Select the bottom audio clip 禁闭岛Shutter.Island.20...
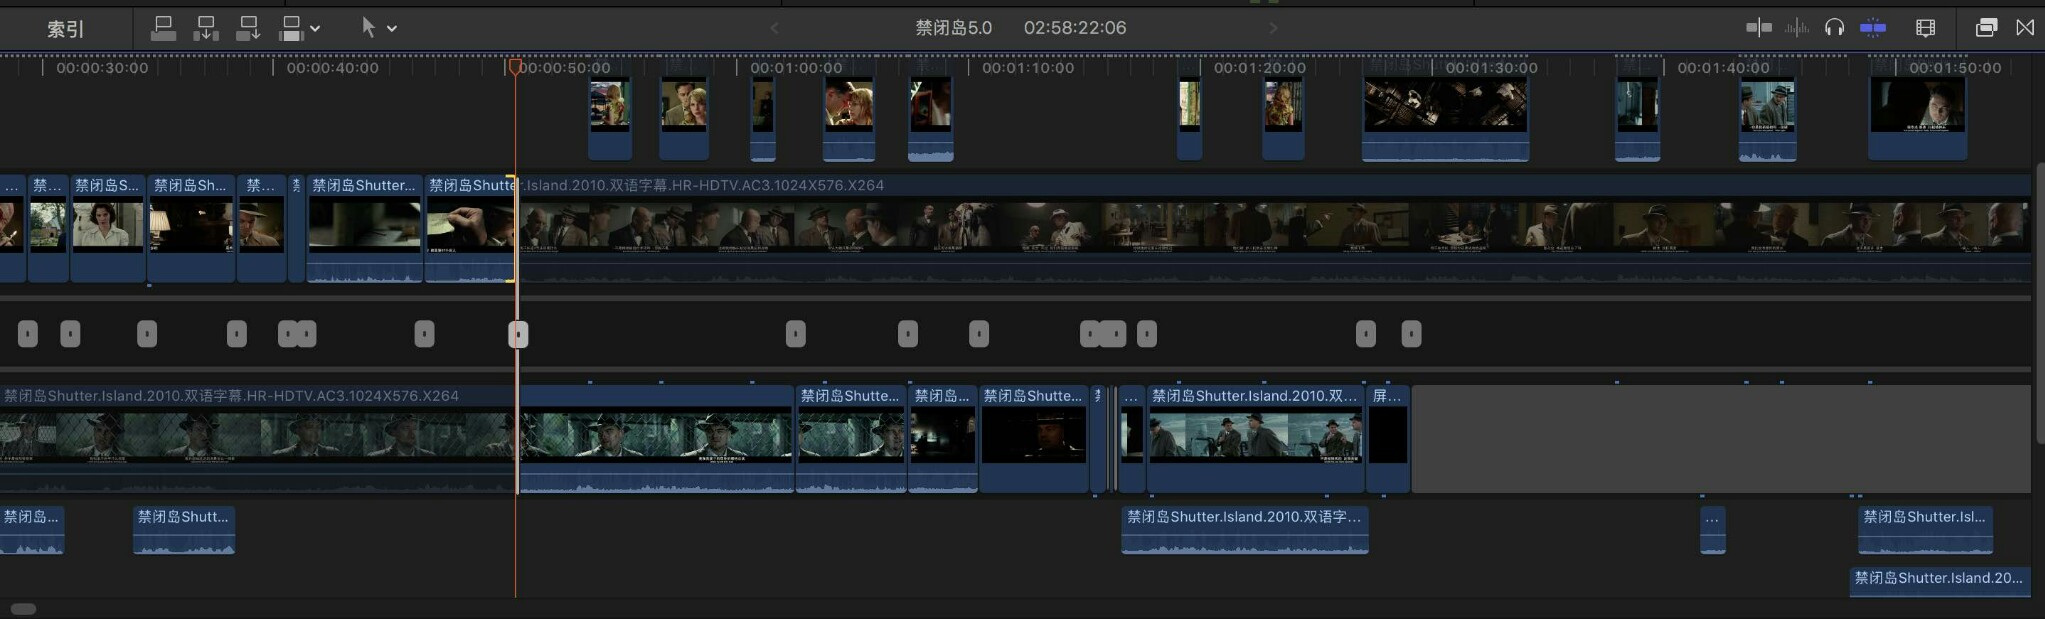 [x=1940, y=582]
